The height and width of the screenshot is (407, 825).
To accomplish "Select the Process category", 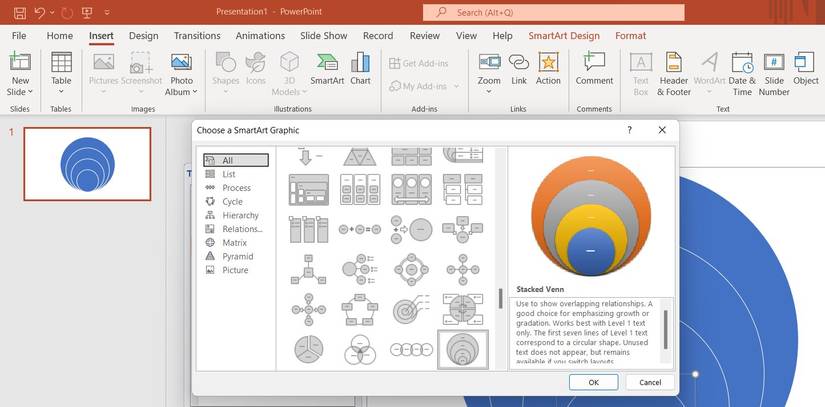I will [236, 188].
